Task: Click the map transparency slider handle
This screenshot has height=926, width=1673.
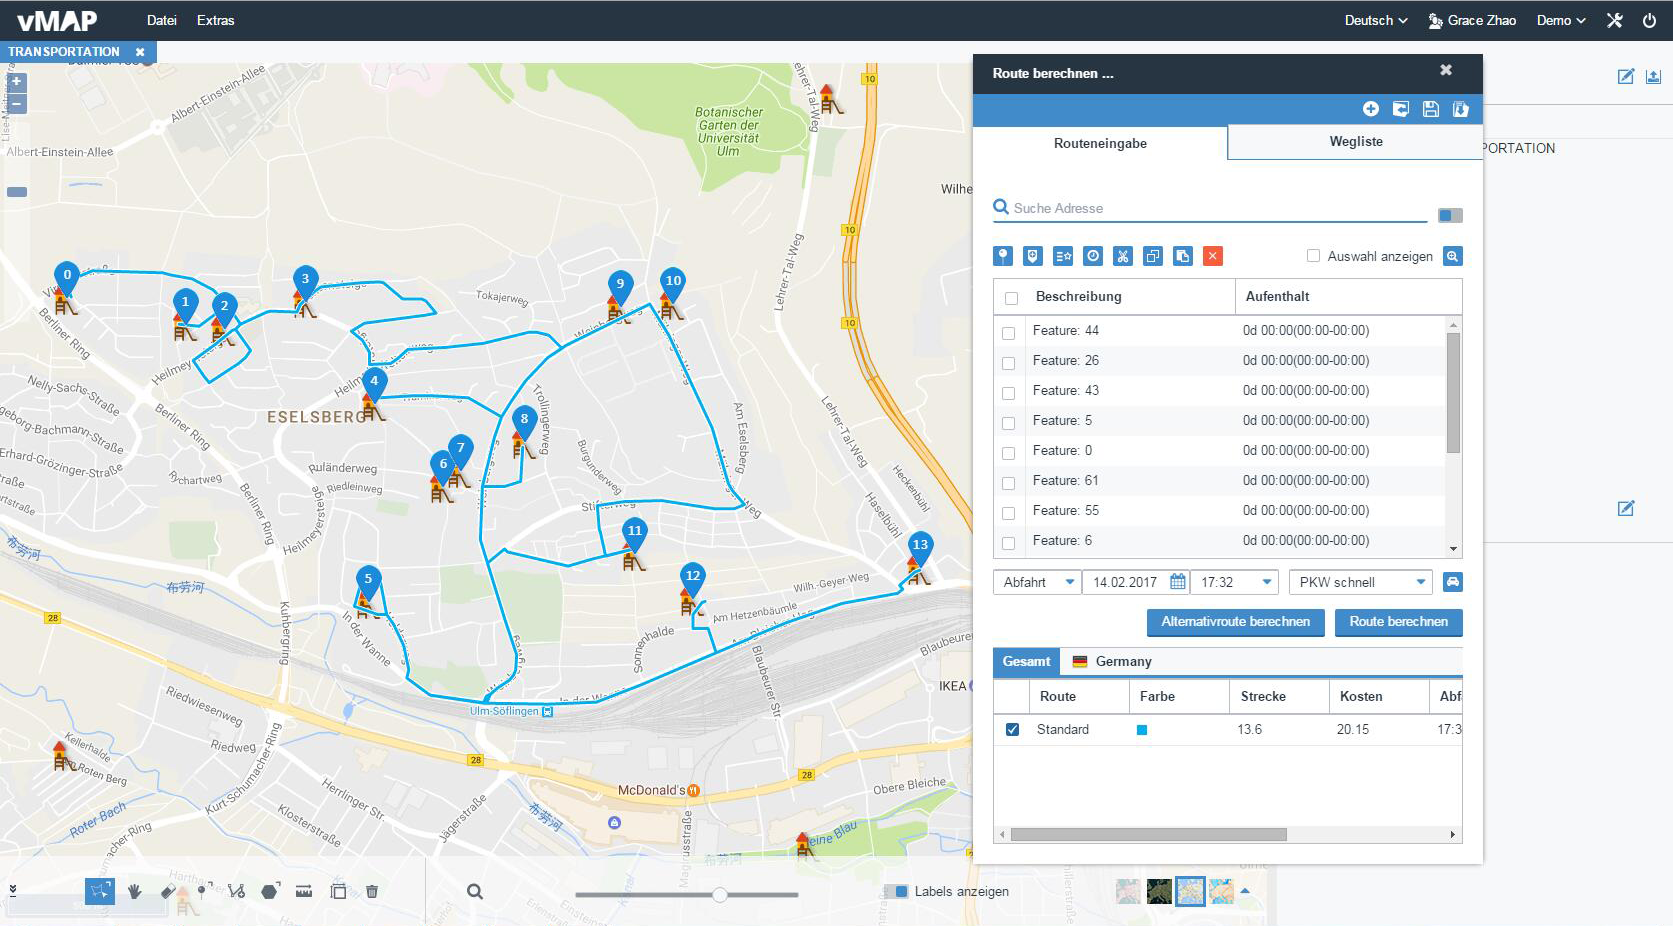Action: (719, 894)
